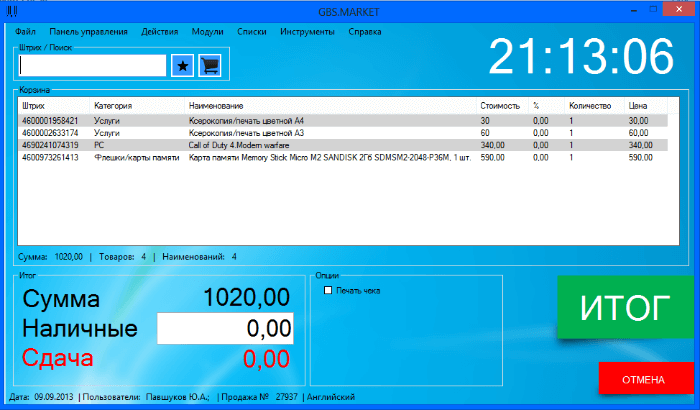Open the Инструменты menu

(307, 32)
